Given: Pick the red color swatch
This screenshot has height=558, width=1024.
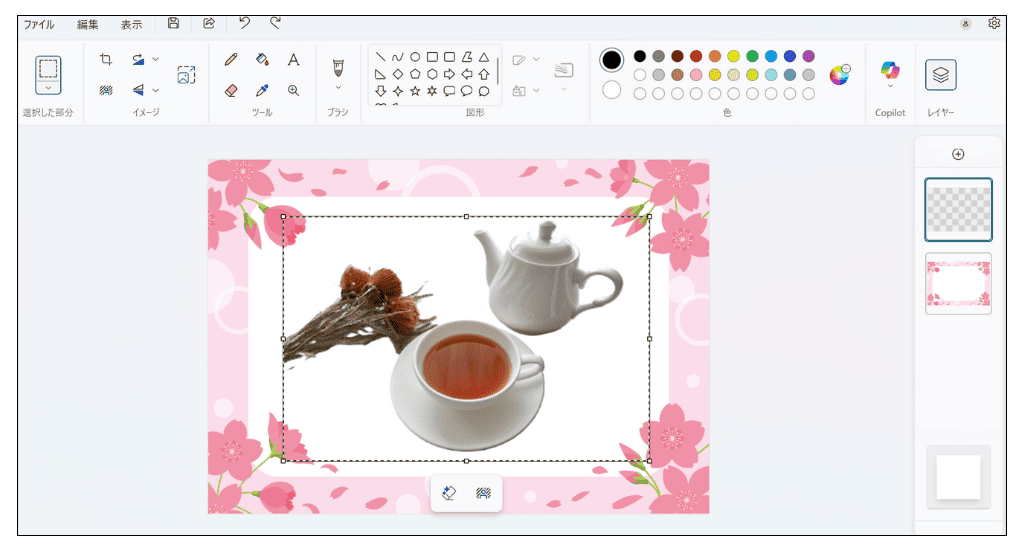Looking at the screenshot, I should (696, 56).
